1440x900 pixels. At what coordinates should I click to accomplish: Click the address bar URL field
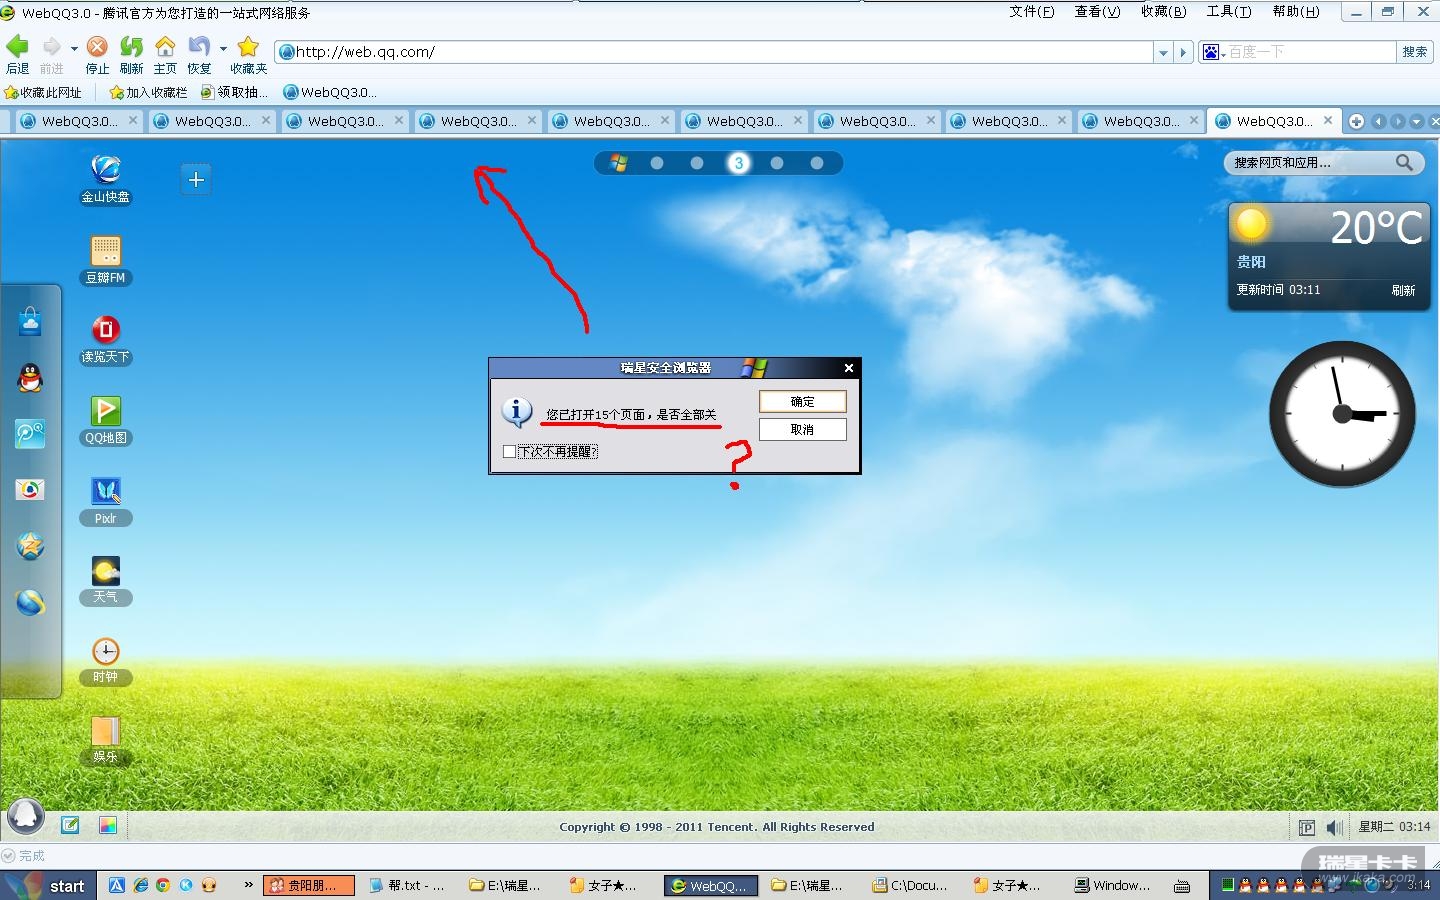(714, 52)
